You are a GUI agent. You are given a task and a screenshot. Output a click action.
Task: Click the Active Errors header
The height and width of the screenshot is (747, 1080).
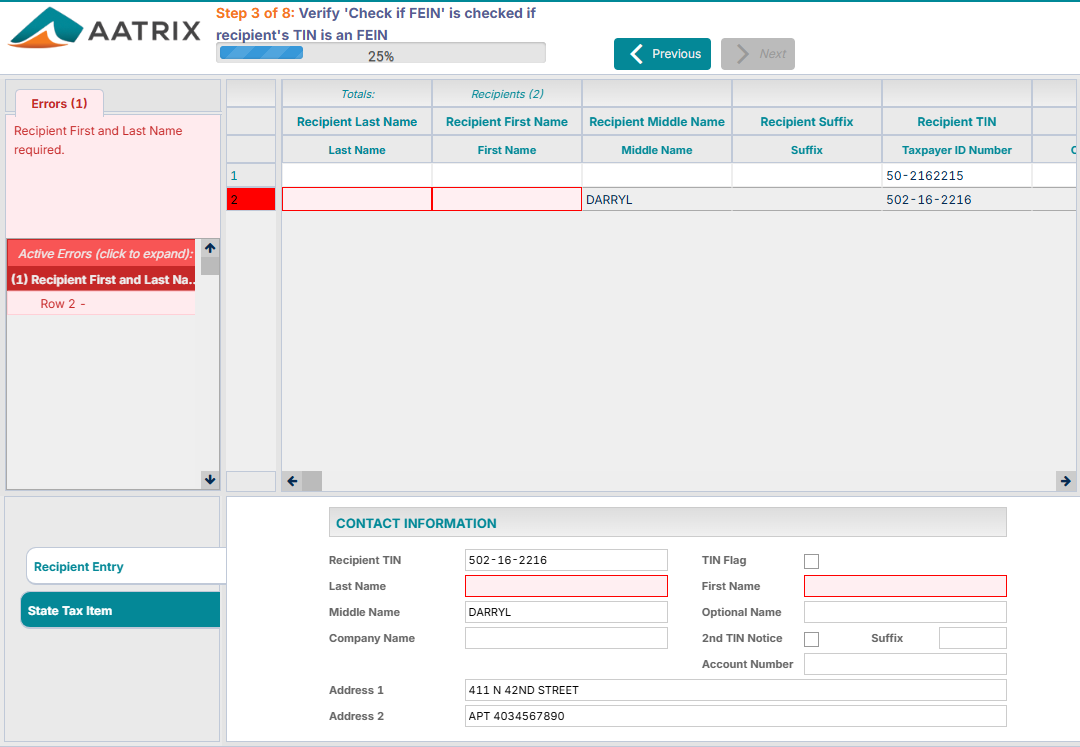(102, 253)
